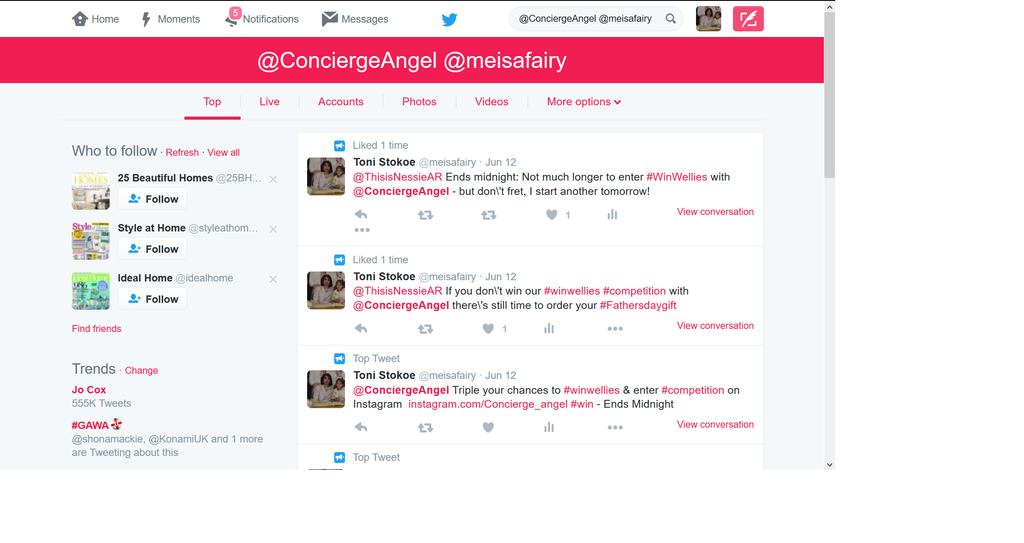Screen dimensions: 1024x543
Task: View conversation for Ends midnight tweet
Action: coord(715,212)
